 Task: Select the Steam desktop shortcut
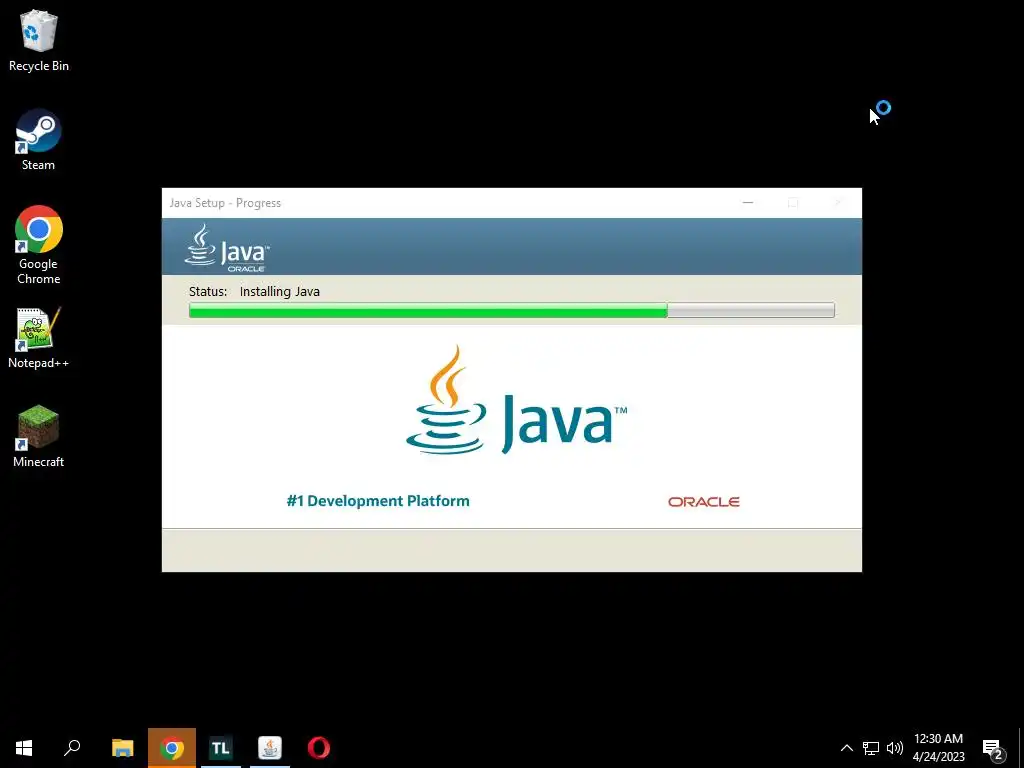39,140
